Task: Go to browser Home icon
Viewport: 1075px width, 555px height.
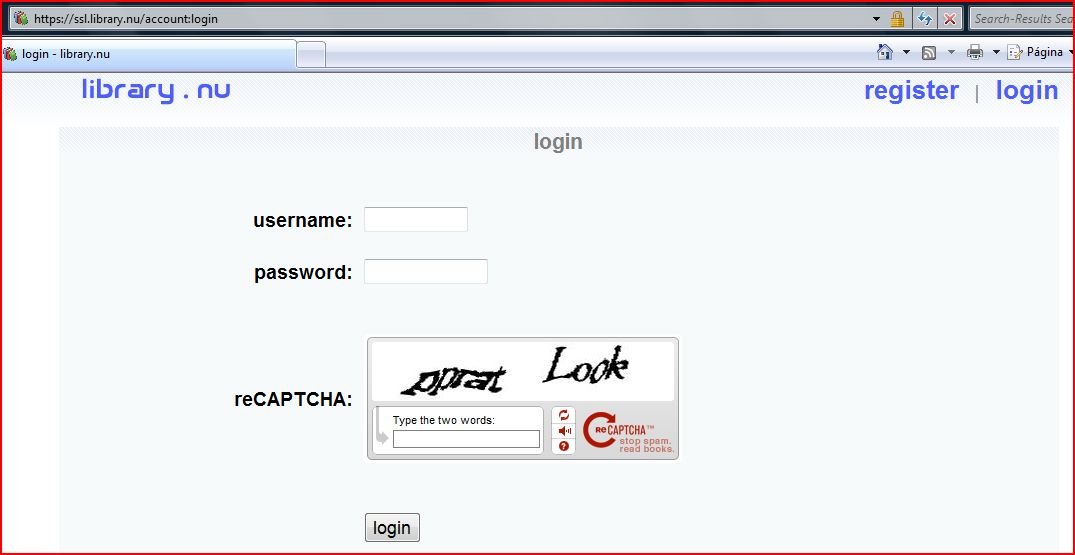Action: pos(885,52)
